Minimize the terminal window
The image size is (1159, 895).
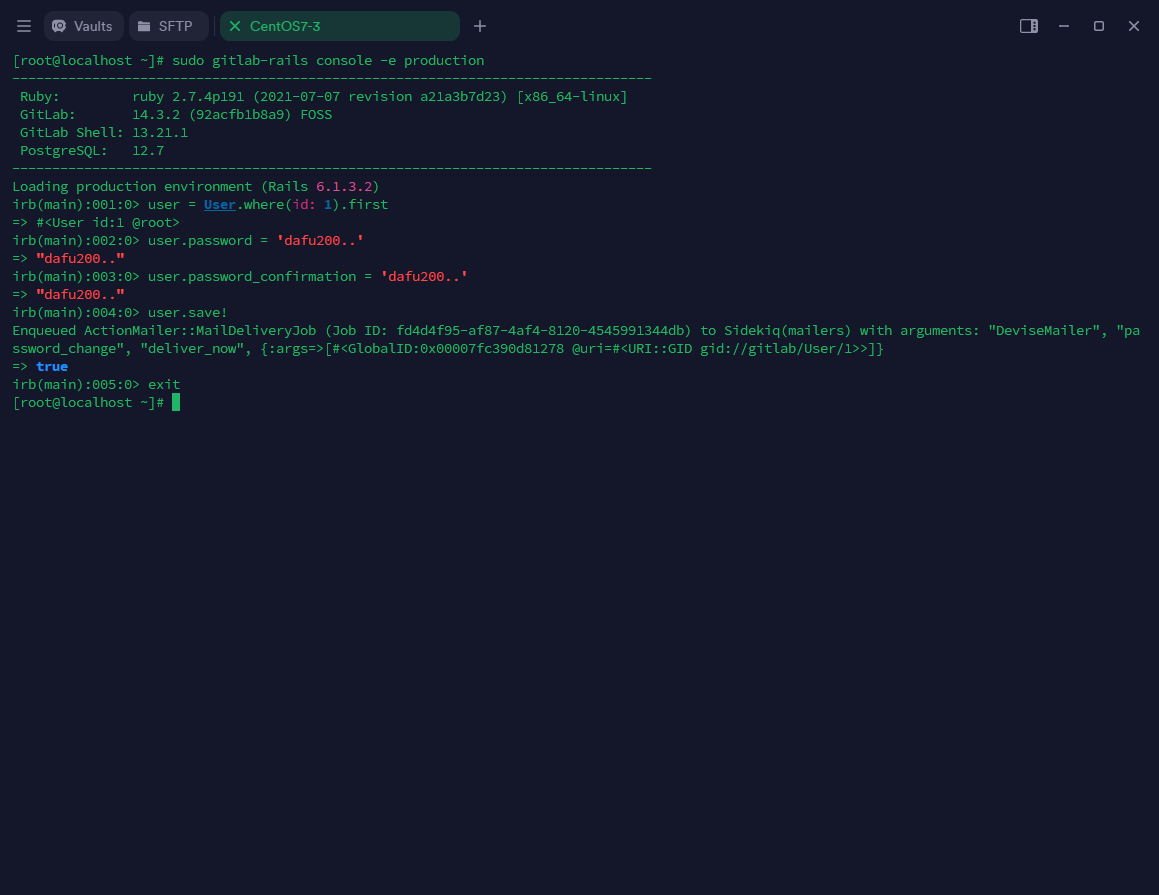pyautogui.click(x=1064, y=26)
